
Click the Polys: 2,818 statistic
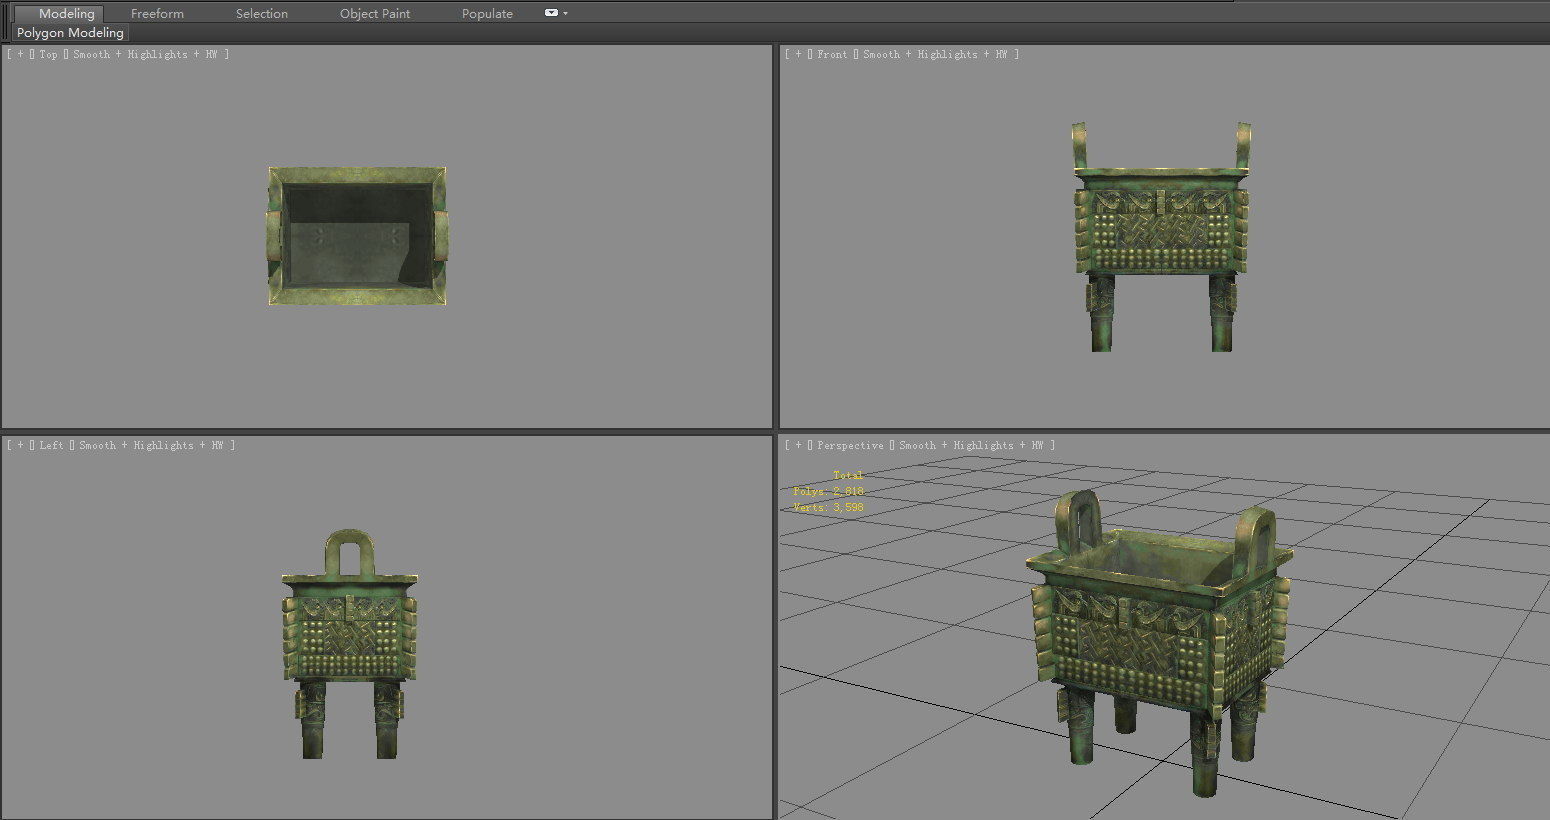828,491
